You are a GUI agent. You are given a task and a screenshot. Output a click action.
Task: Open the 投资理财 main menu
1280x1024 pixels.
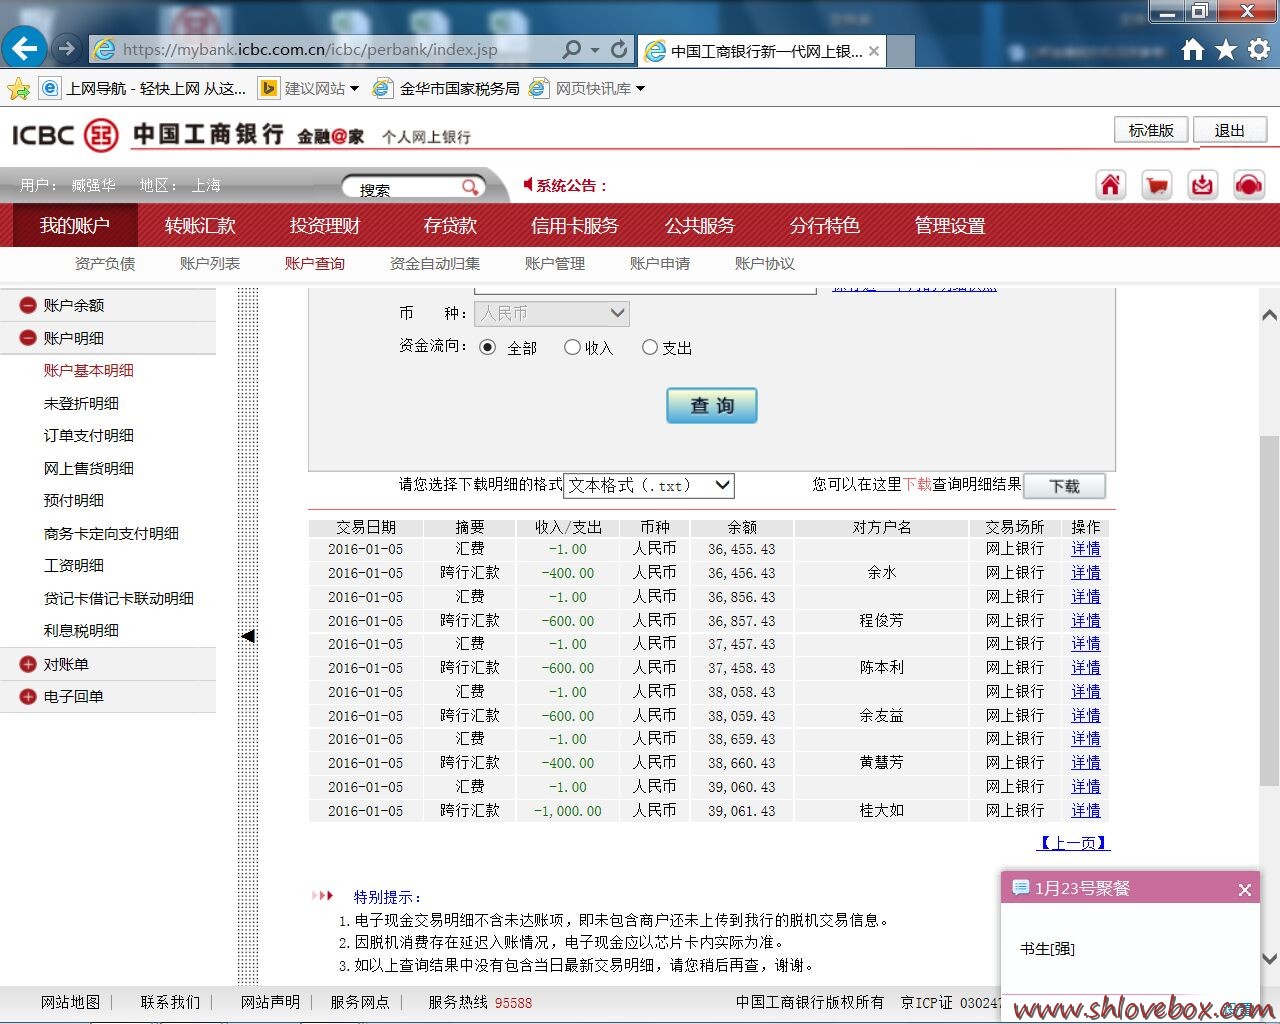pyautogui.click(x=325, y=226)
